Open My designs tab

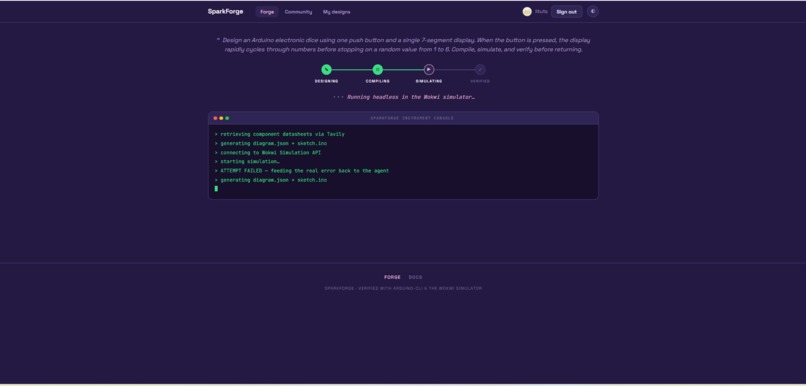336,12
